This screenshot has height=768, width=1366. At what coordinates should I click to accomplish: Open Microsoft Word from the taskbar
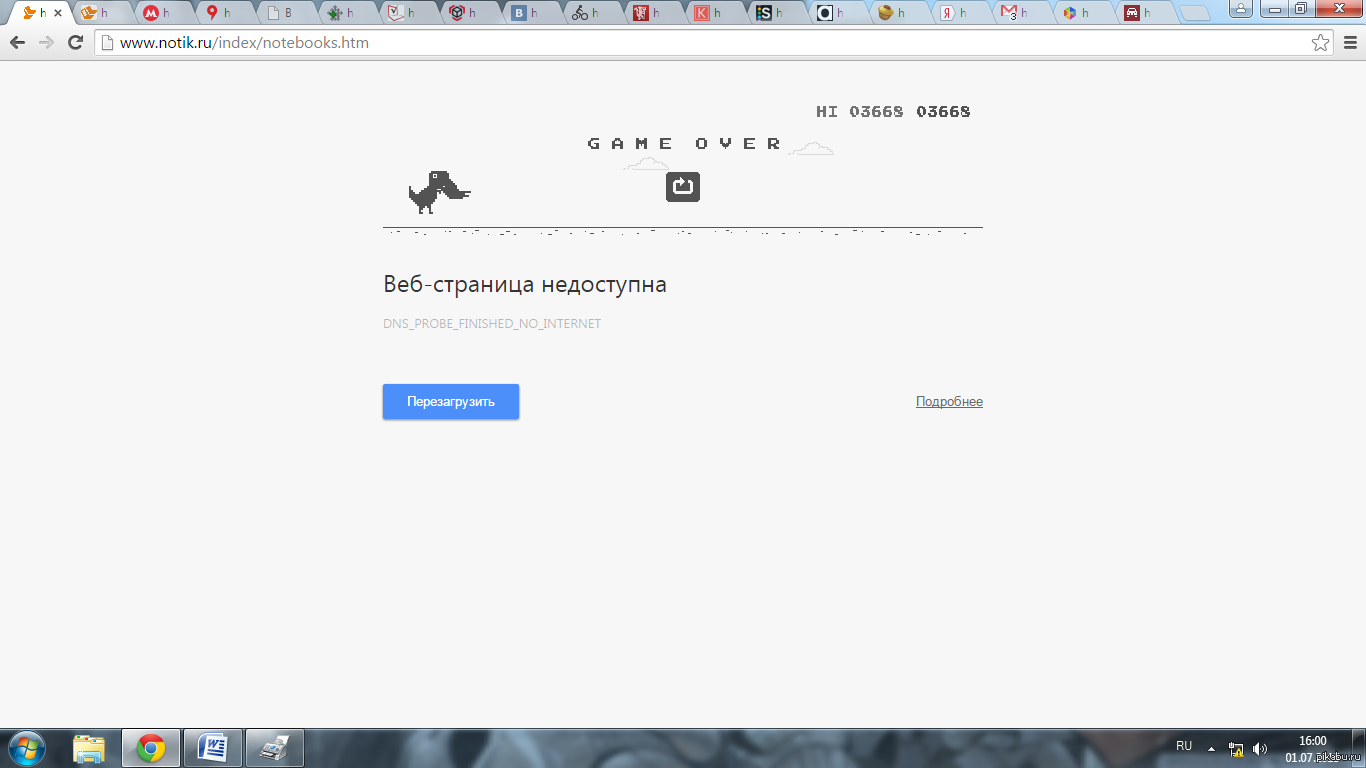coord(213,748)
